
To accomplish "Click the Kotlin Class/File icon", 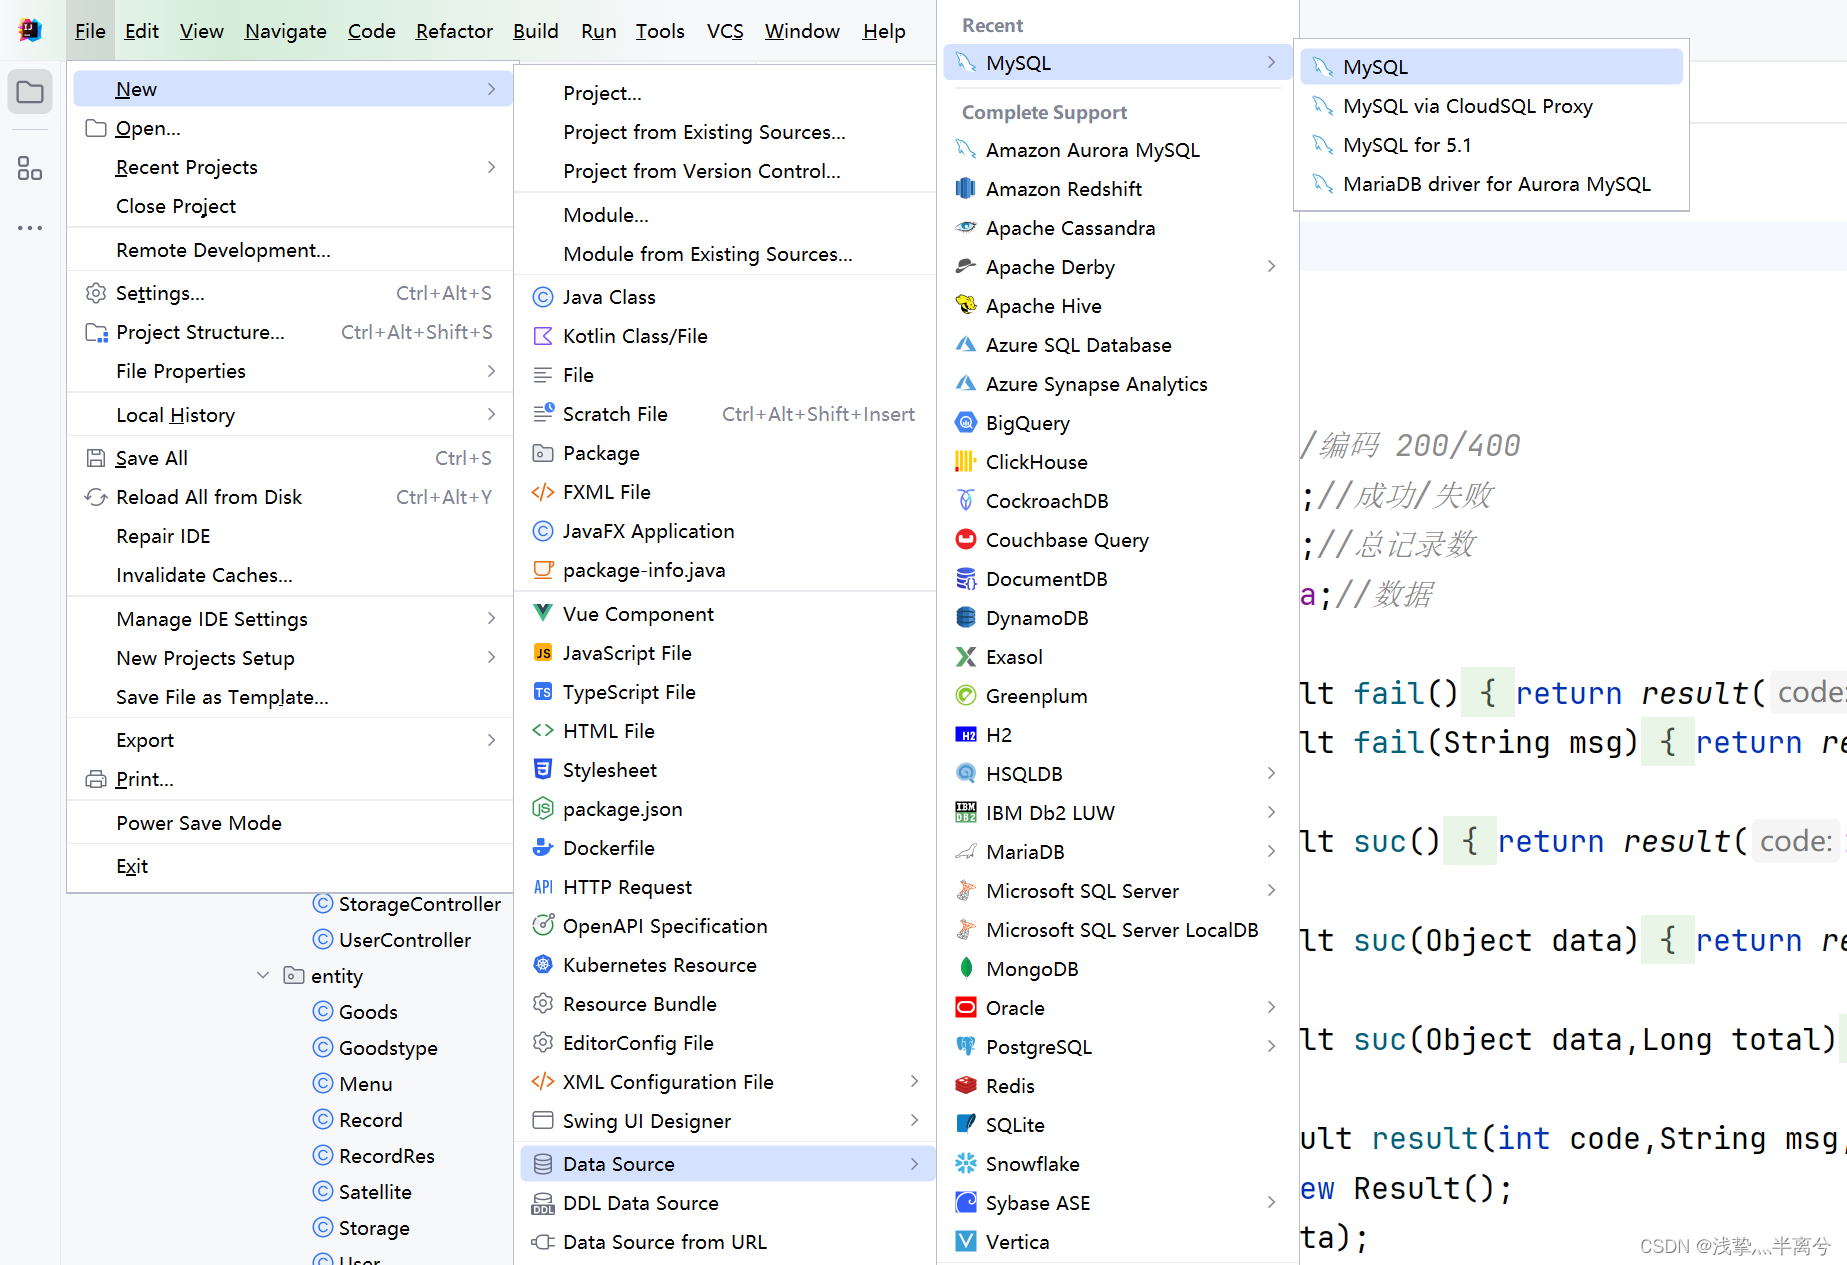I will [x=543, y=336].
